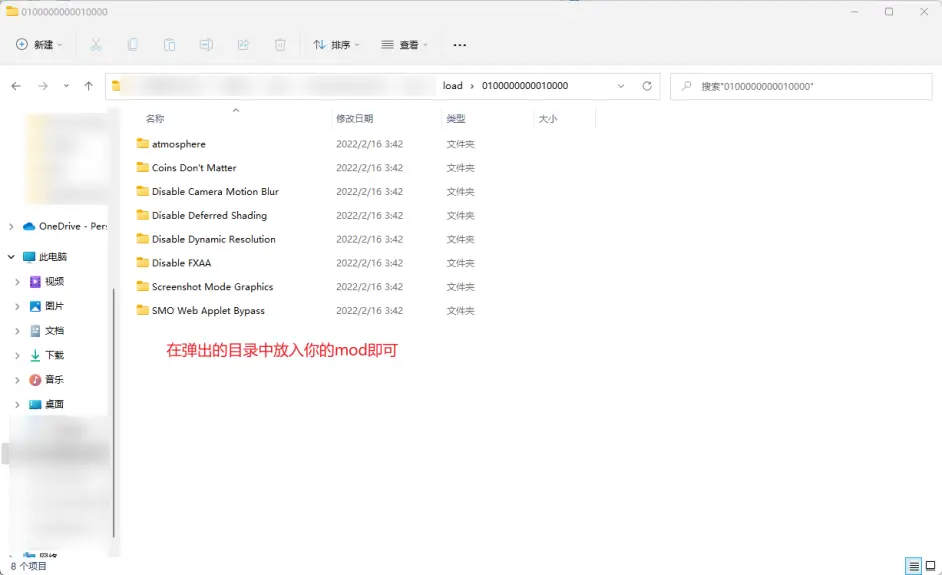Expand the Music (音乐) node
Viewport: 942px width, 575px height.
click(x=17, y=380)
